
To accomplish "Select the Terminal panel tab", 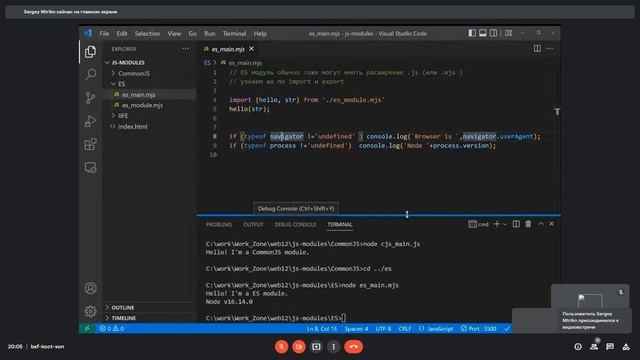I will 340,224.
